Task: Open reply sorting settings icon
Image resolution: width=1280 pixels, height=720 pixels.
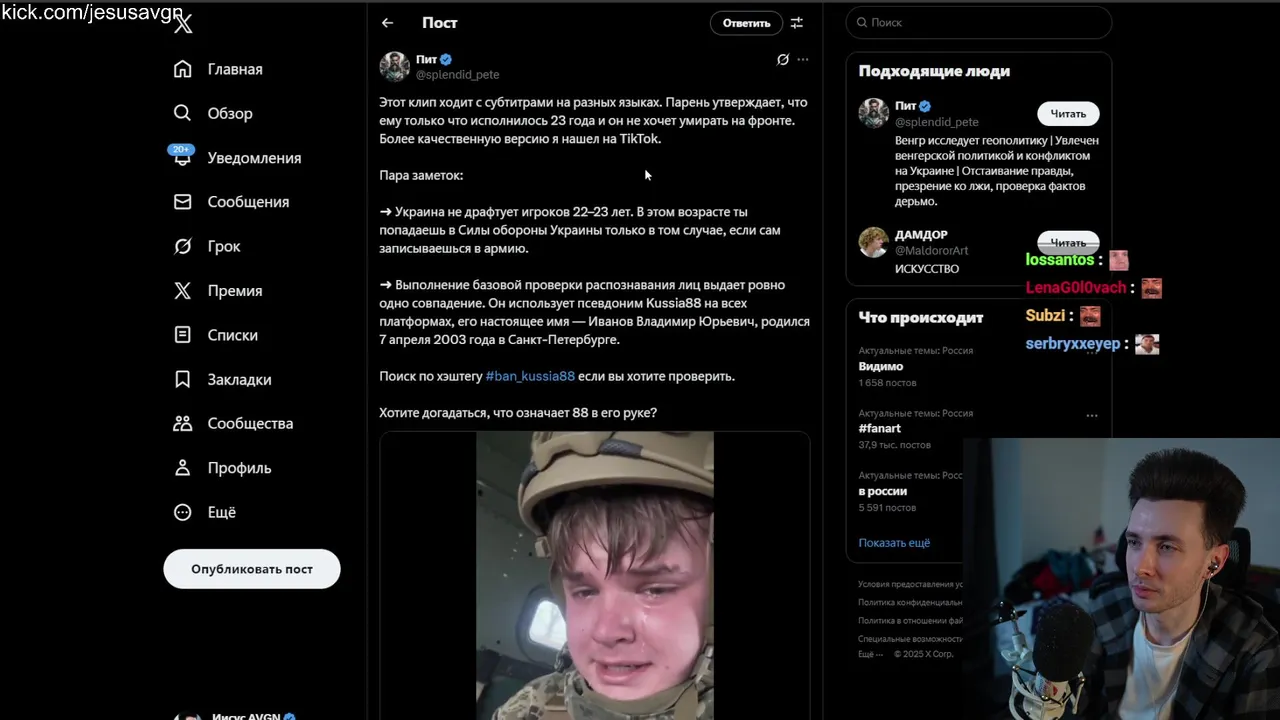Action: (x=797, y=23)
